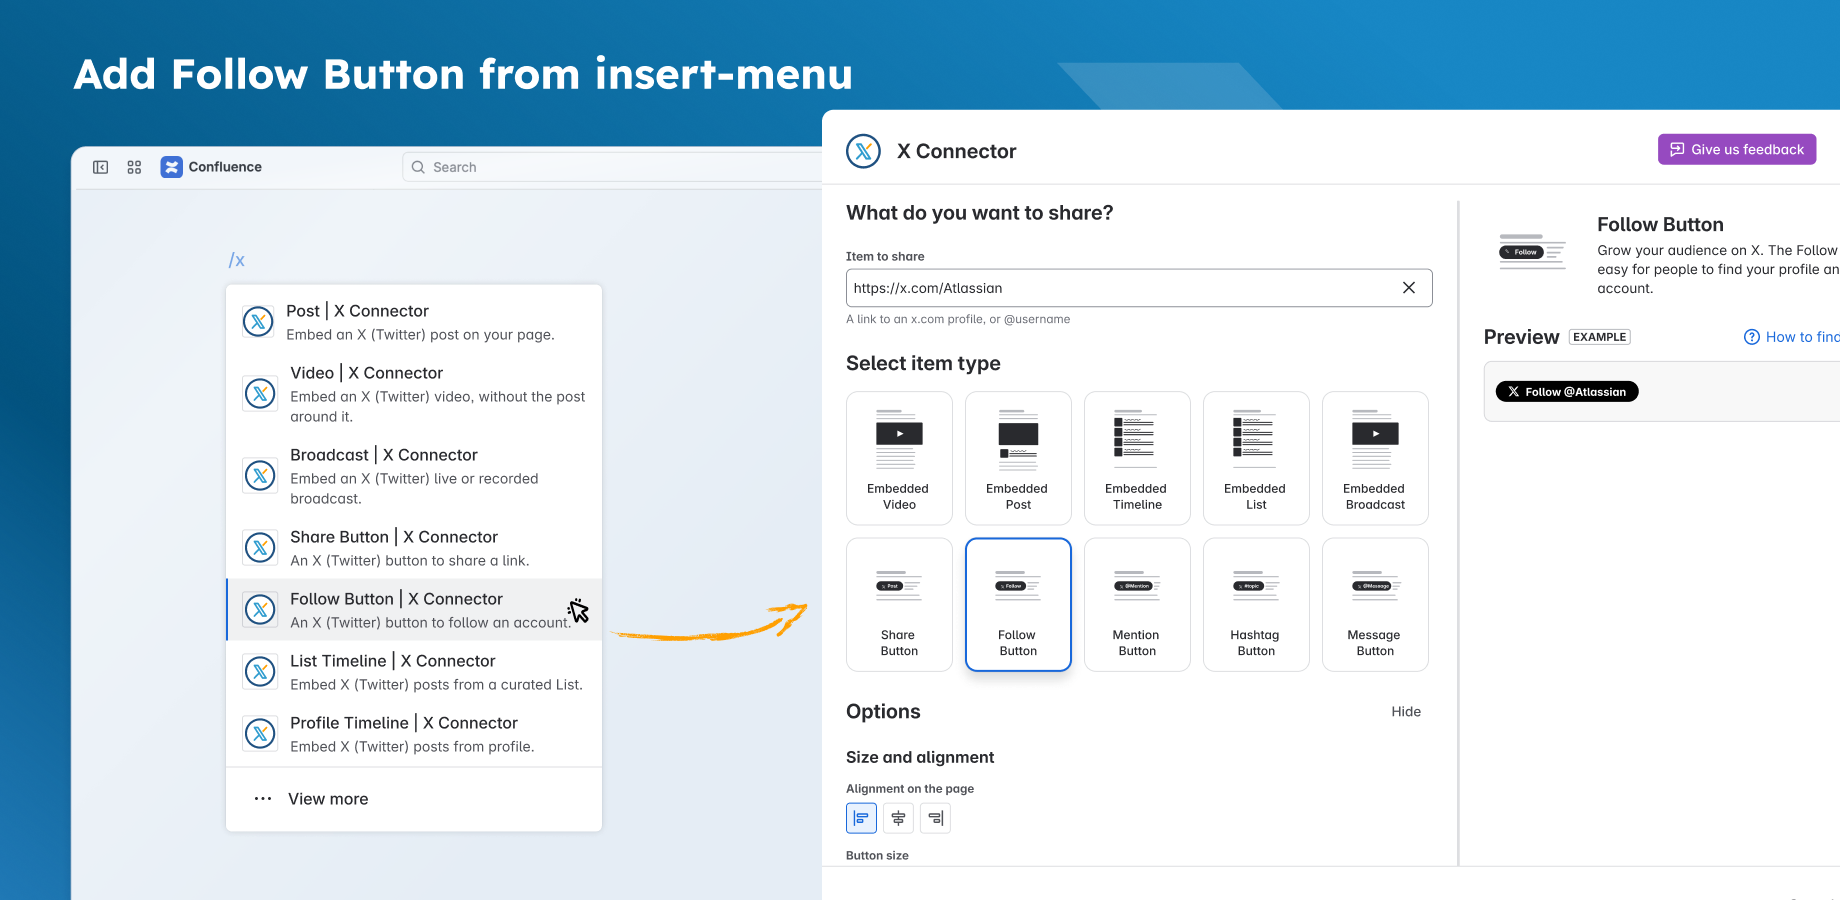The width and height of the screenshot is (1840, 900).
Task: Click the X icon beside Post entry
Action: pyautogui.click(x=258, y=322)
